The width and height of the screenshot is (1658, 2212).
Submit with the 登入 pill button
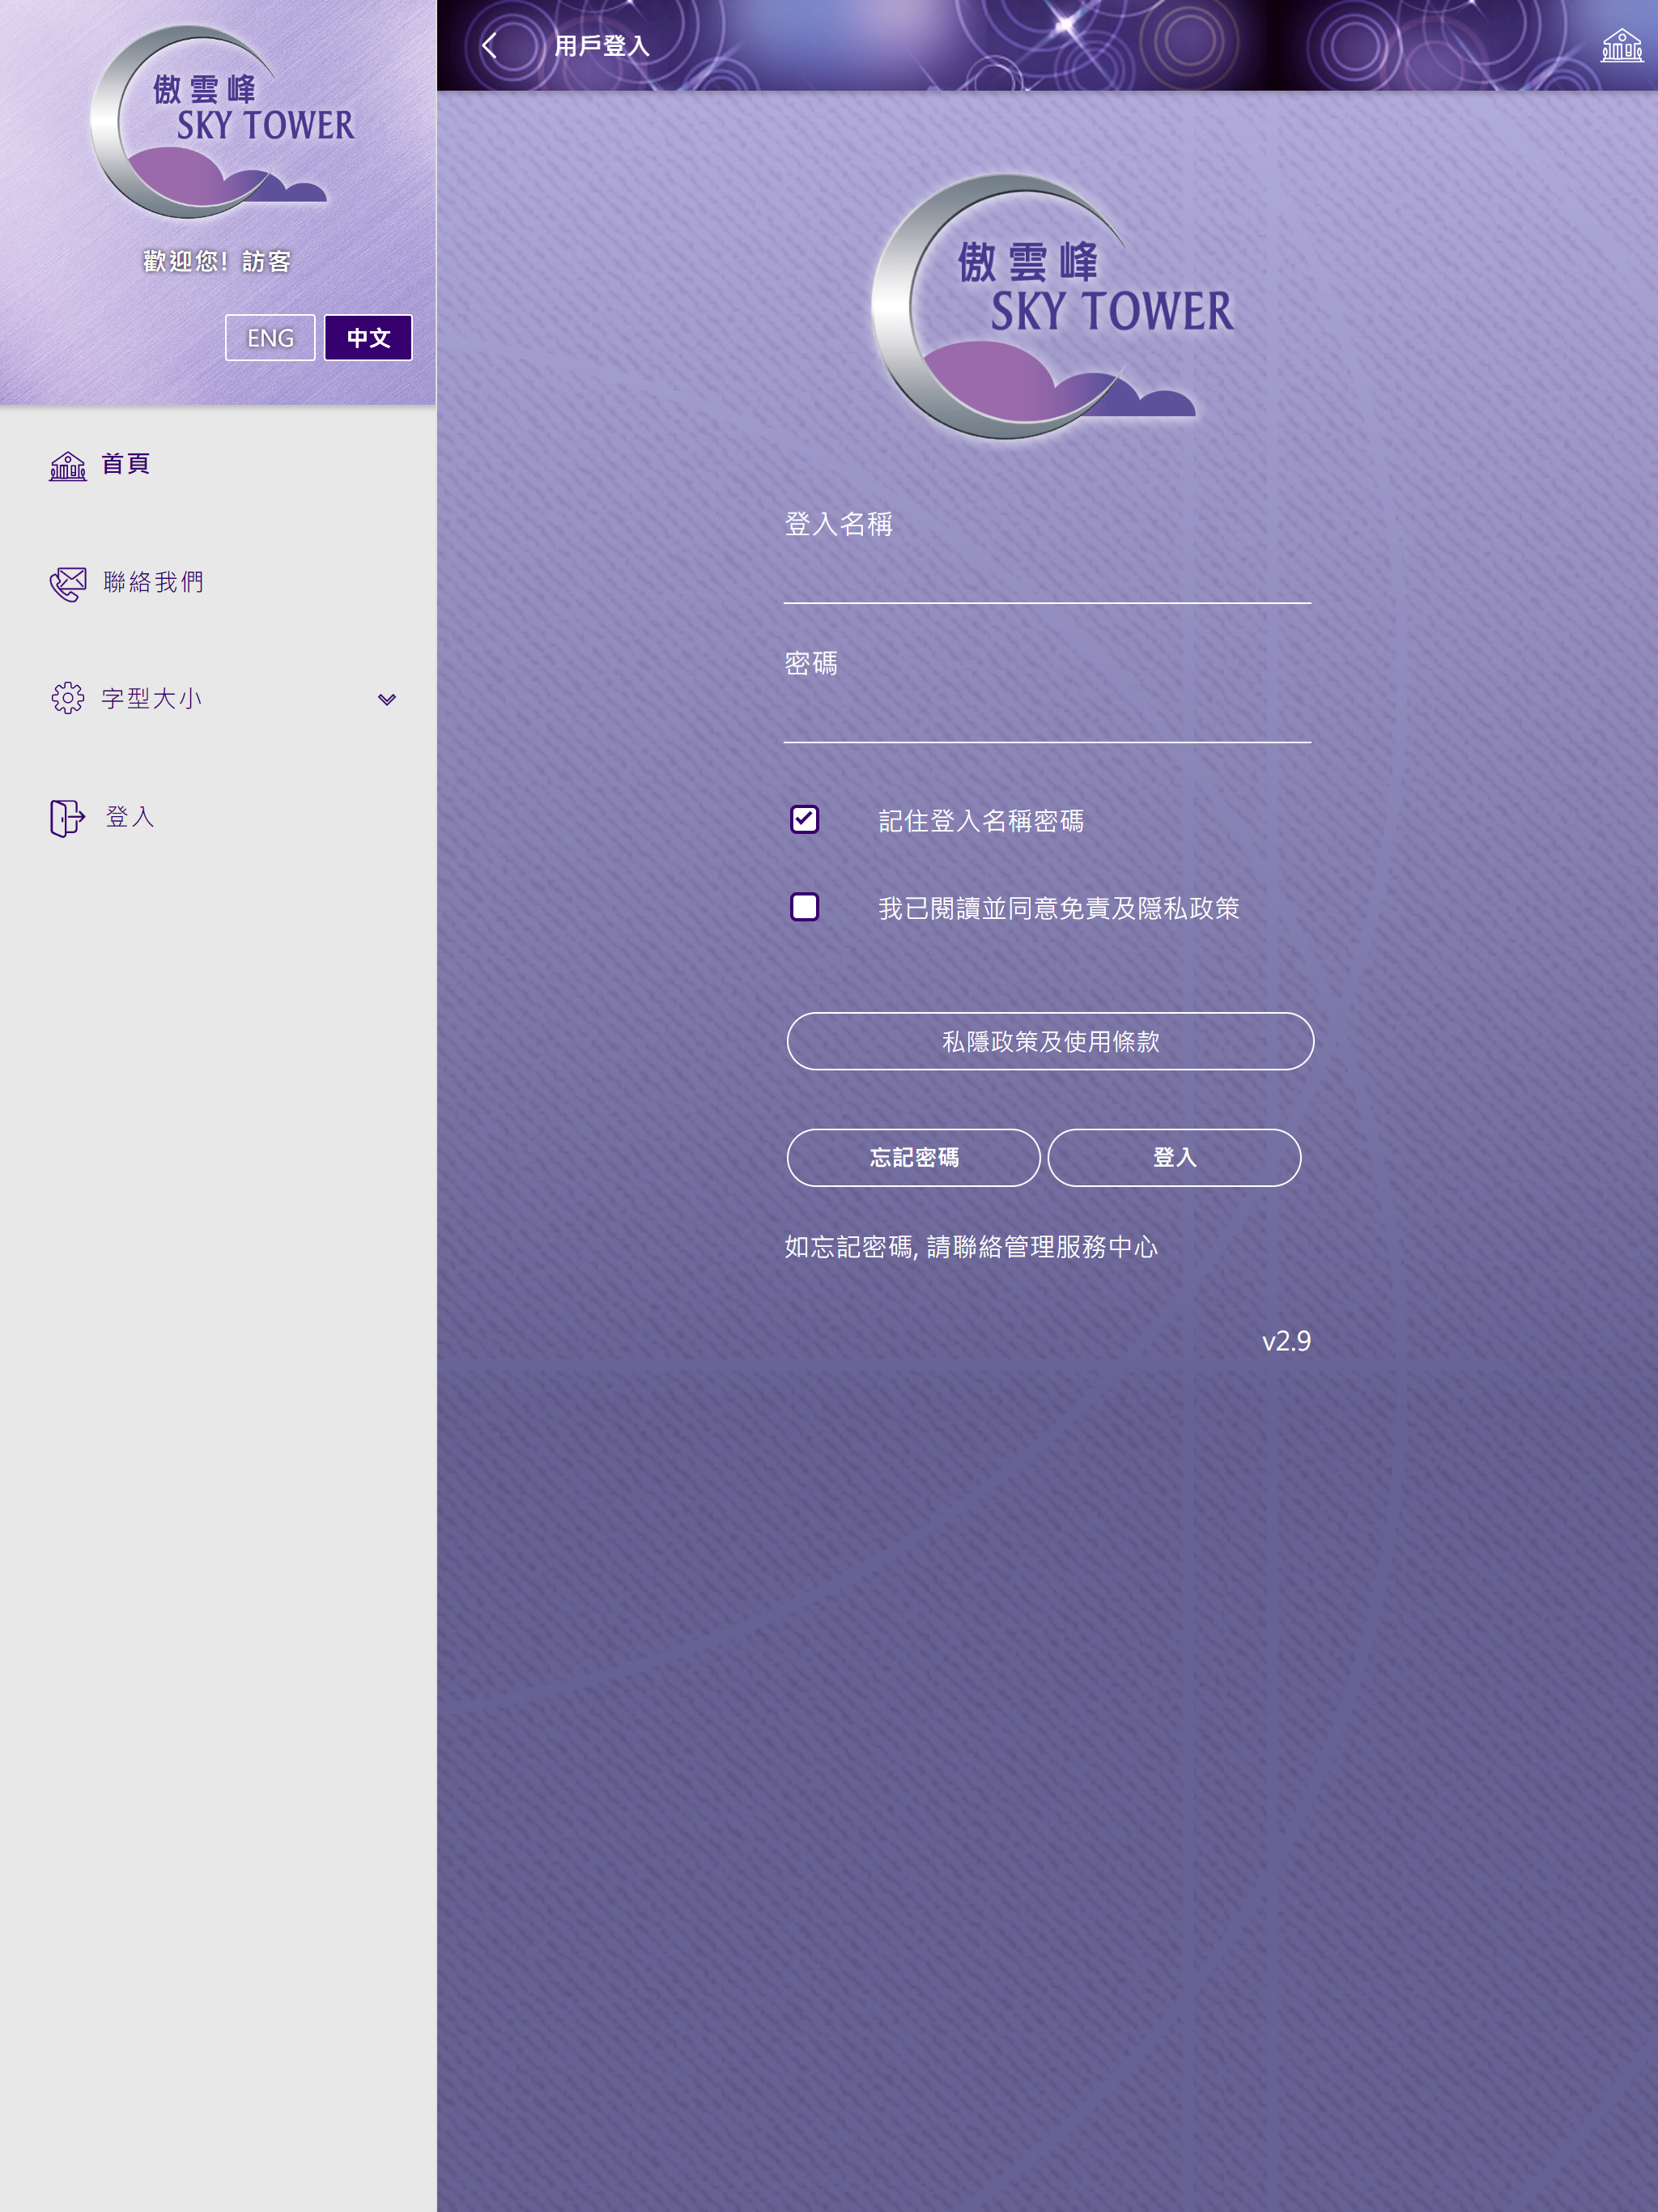click(x=1174, y=1157)
